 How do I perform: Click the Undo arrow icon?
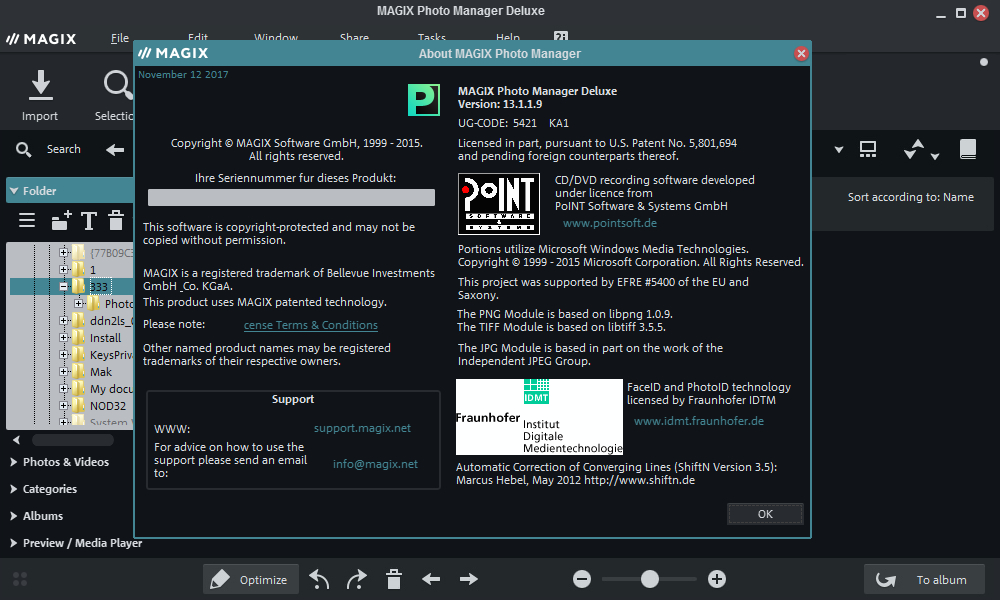tap(319, 578)
